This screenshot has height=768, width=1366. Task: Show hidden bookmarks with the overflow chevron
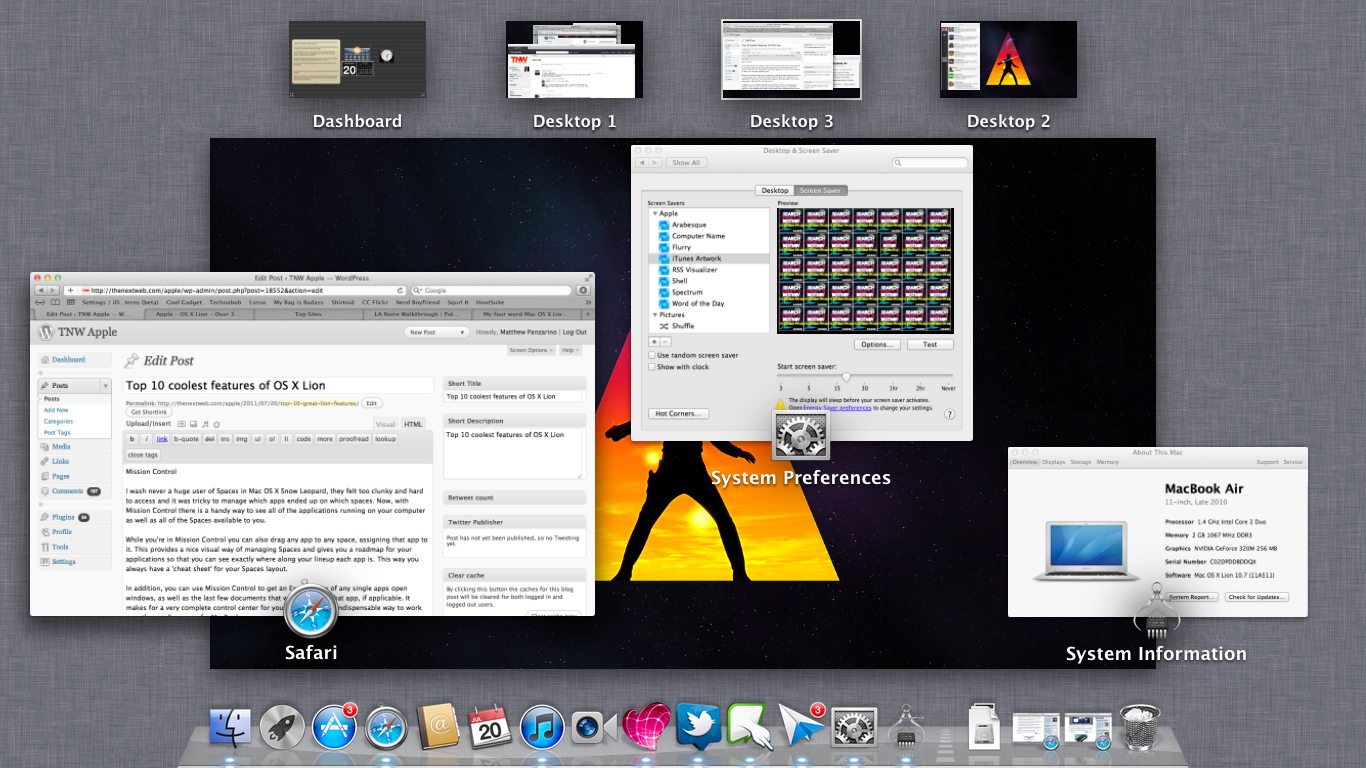tap(588, 302)
